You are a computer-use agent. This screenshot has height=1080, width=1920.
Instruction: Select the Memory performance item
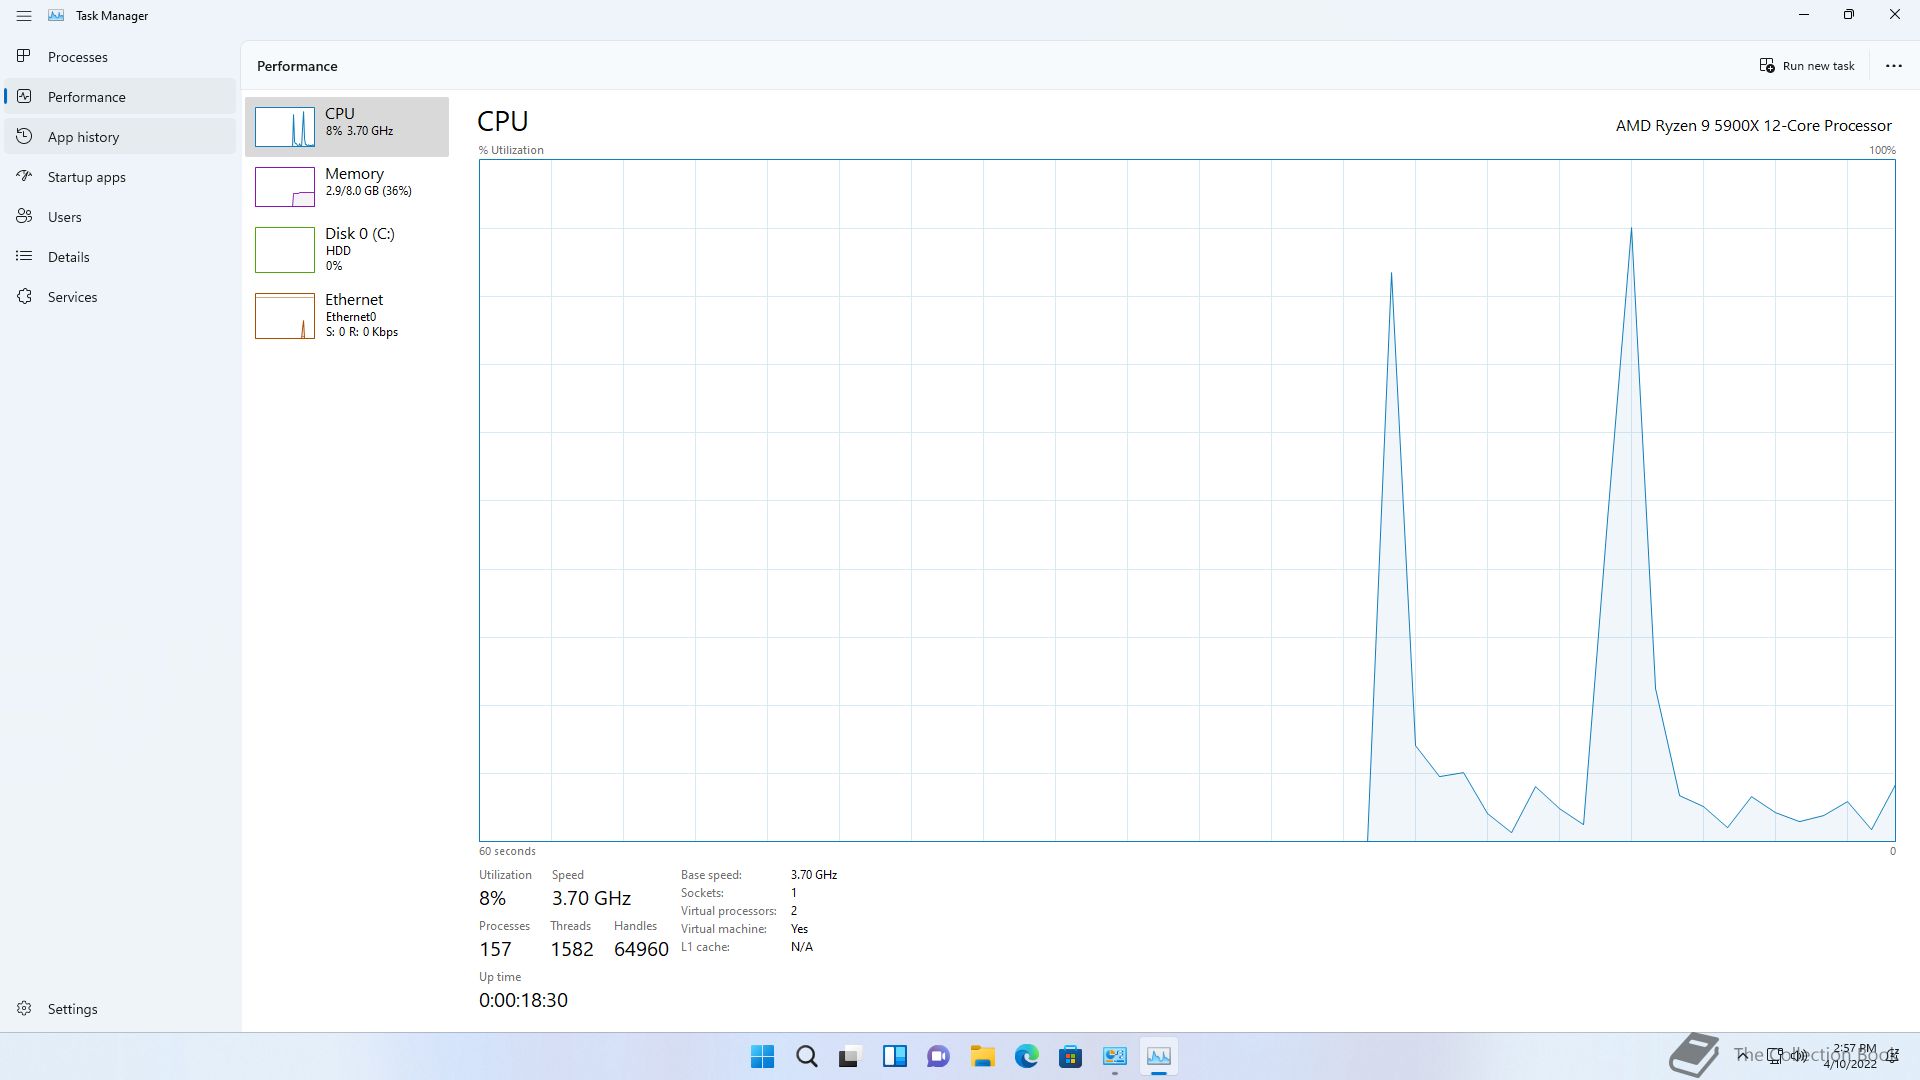[347, 186]
